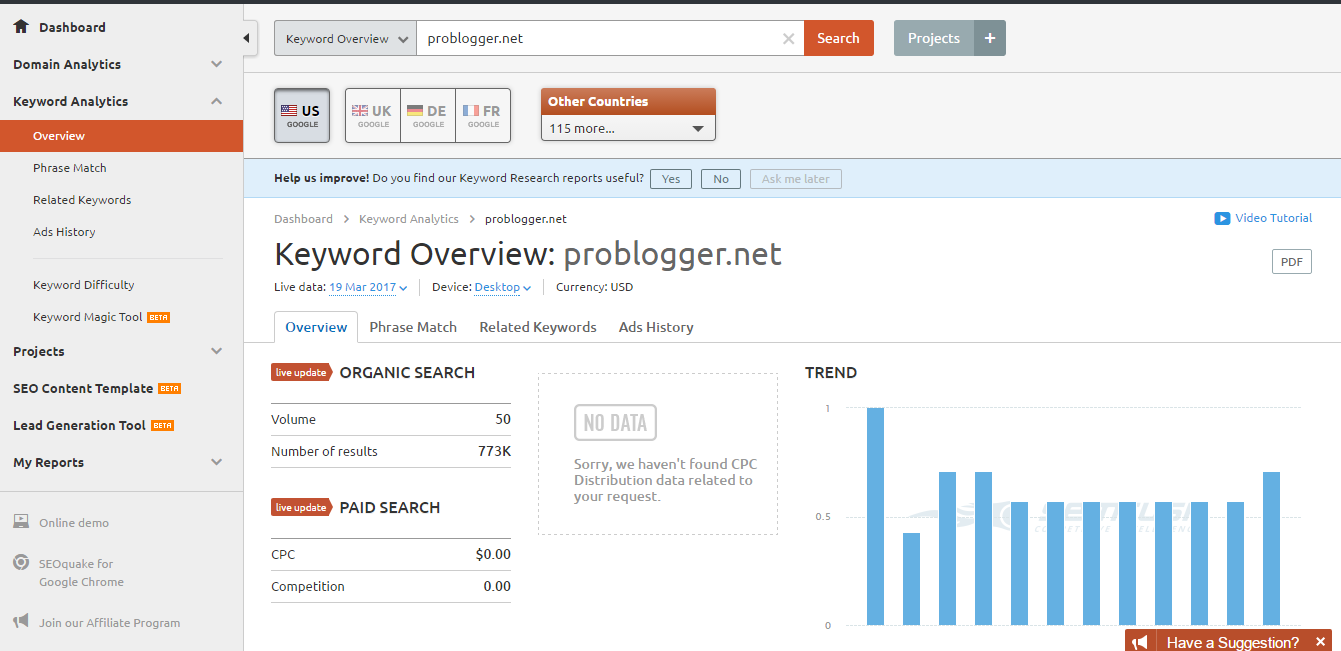Click the Projects button in the top bar
Screen dimensions: 1341x651
[x=934, y=38]
